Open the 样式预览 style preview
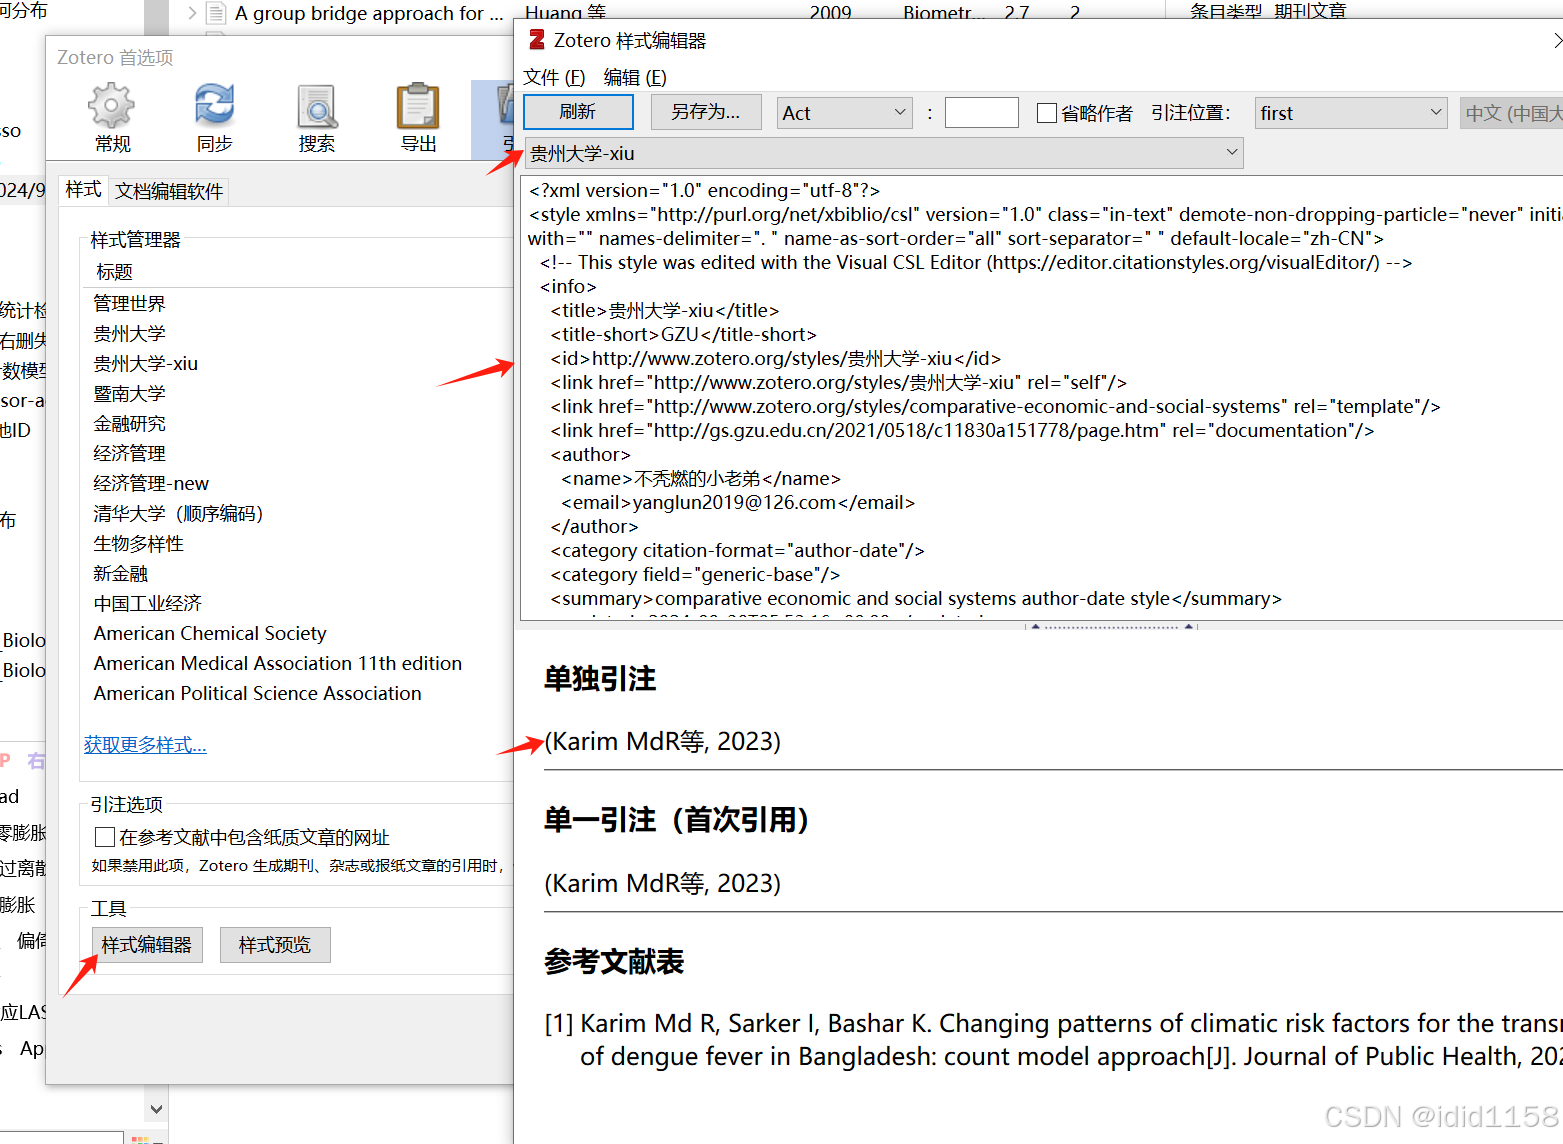The image size is (1563, 1144). [275, 945]
